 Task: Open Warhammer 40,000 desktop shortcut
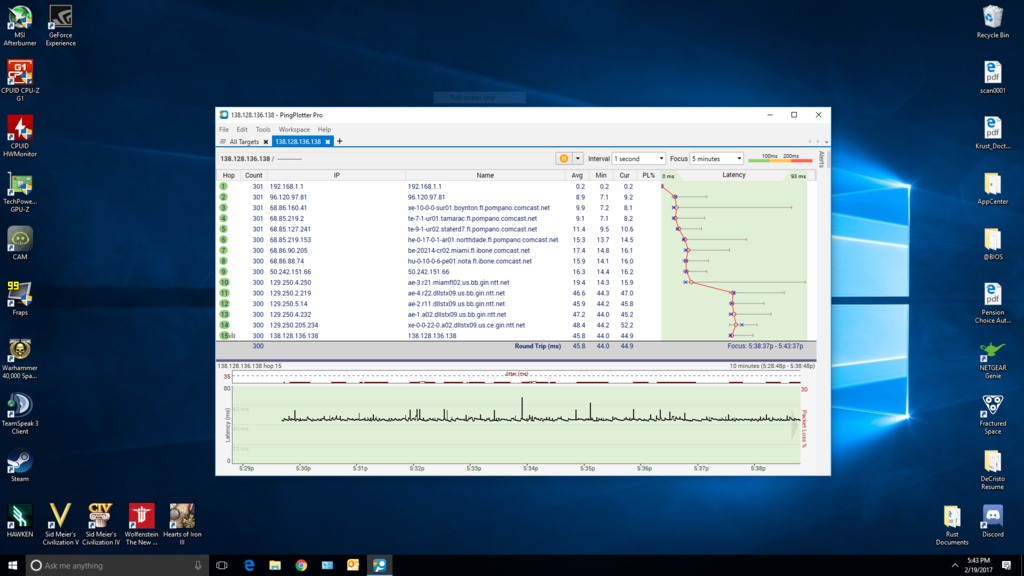pyautogui.click(x=20, y=359)
